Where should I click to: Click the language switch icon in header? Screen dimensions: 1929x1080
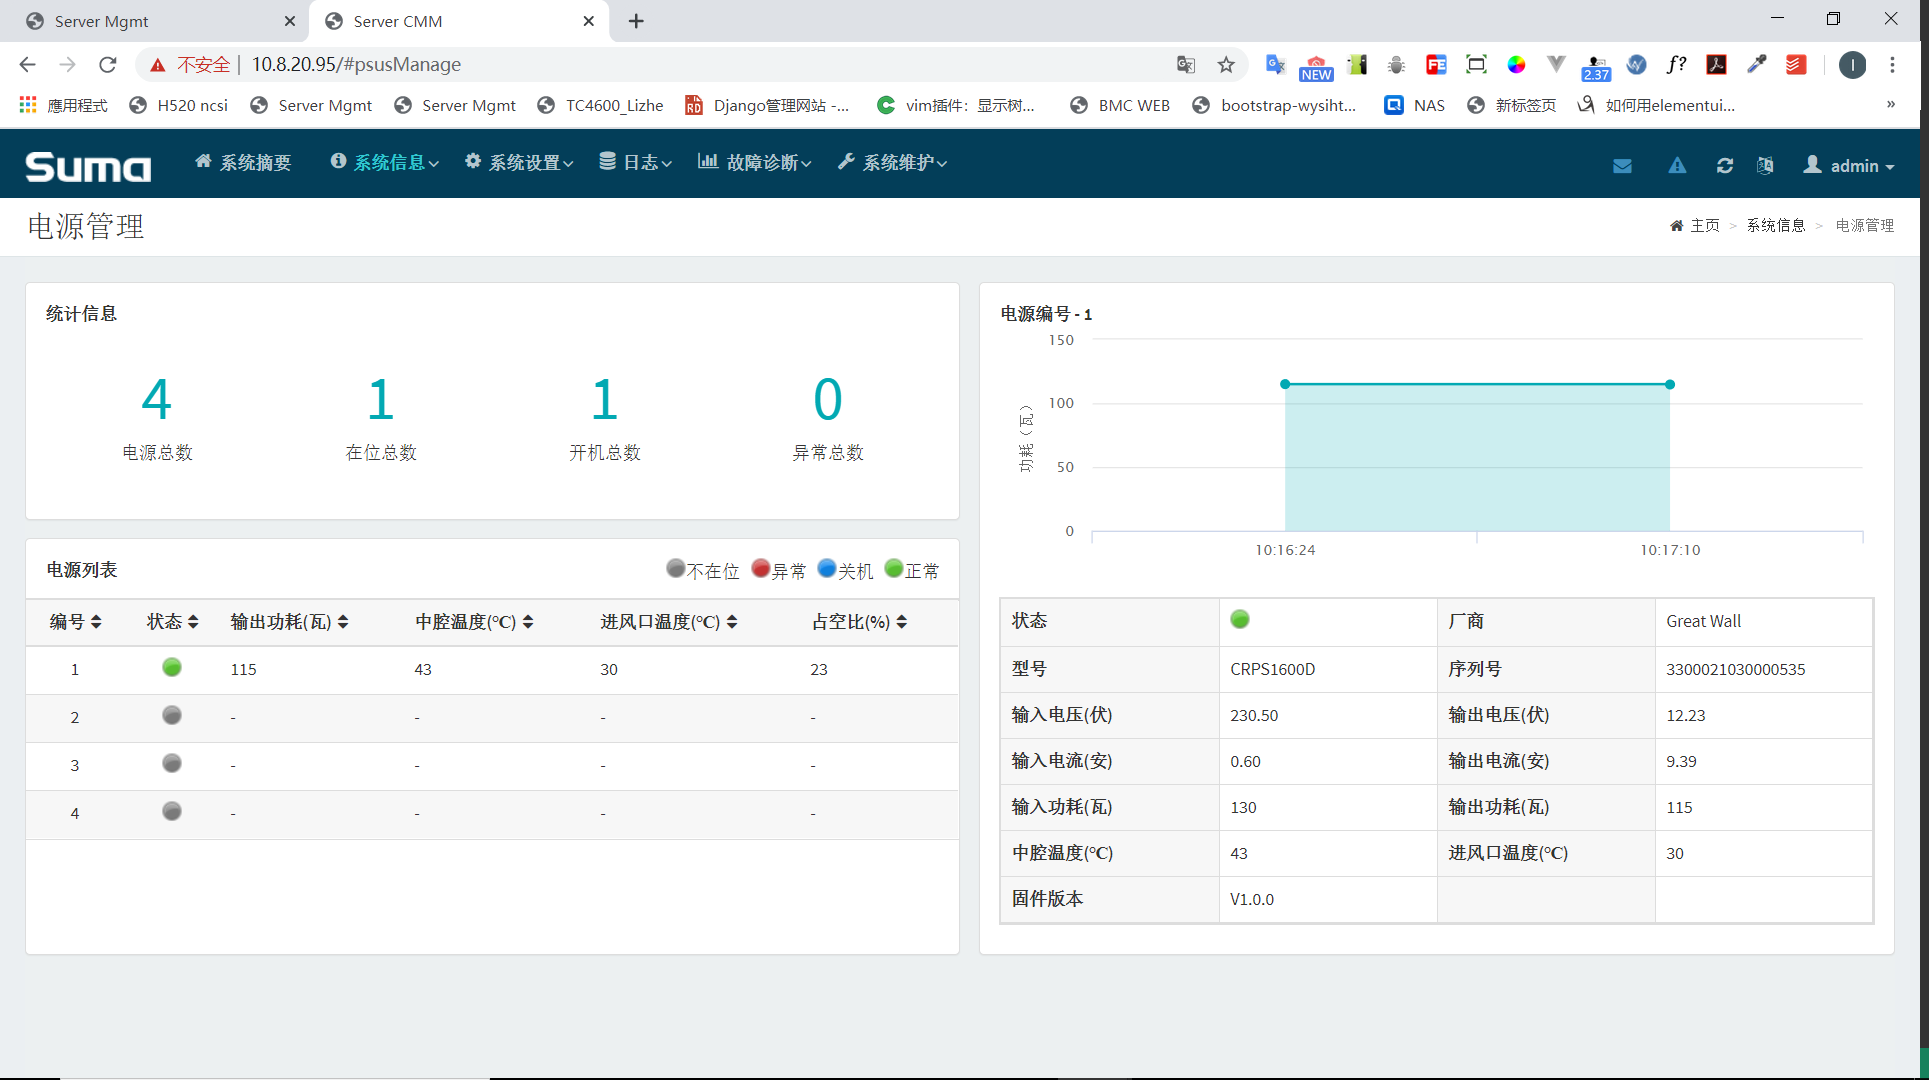point(1765,166)
